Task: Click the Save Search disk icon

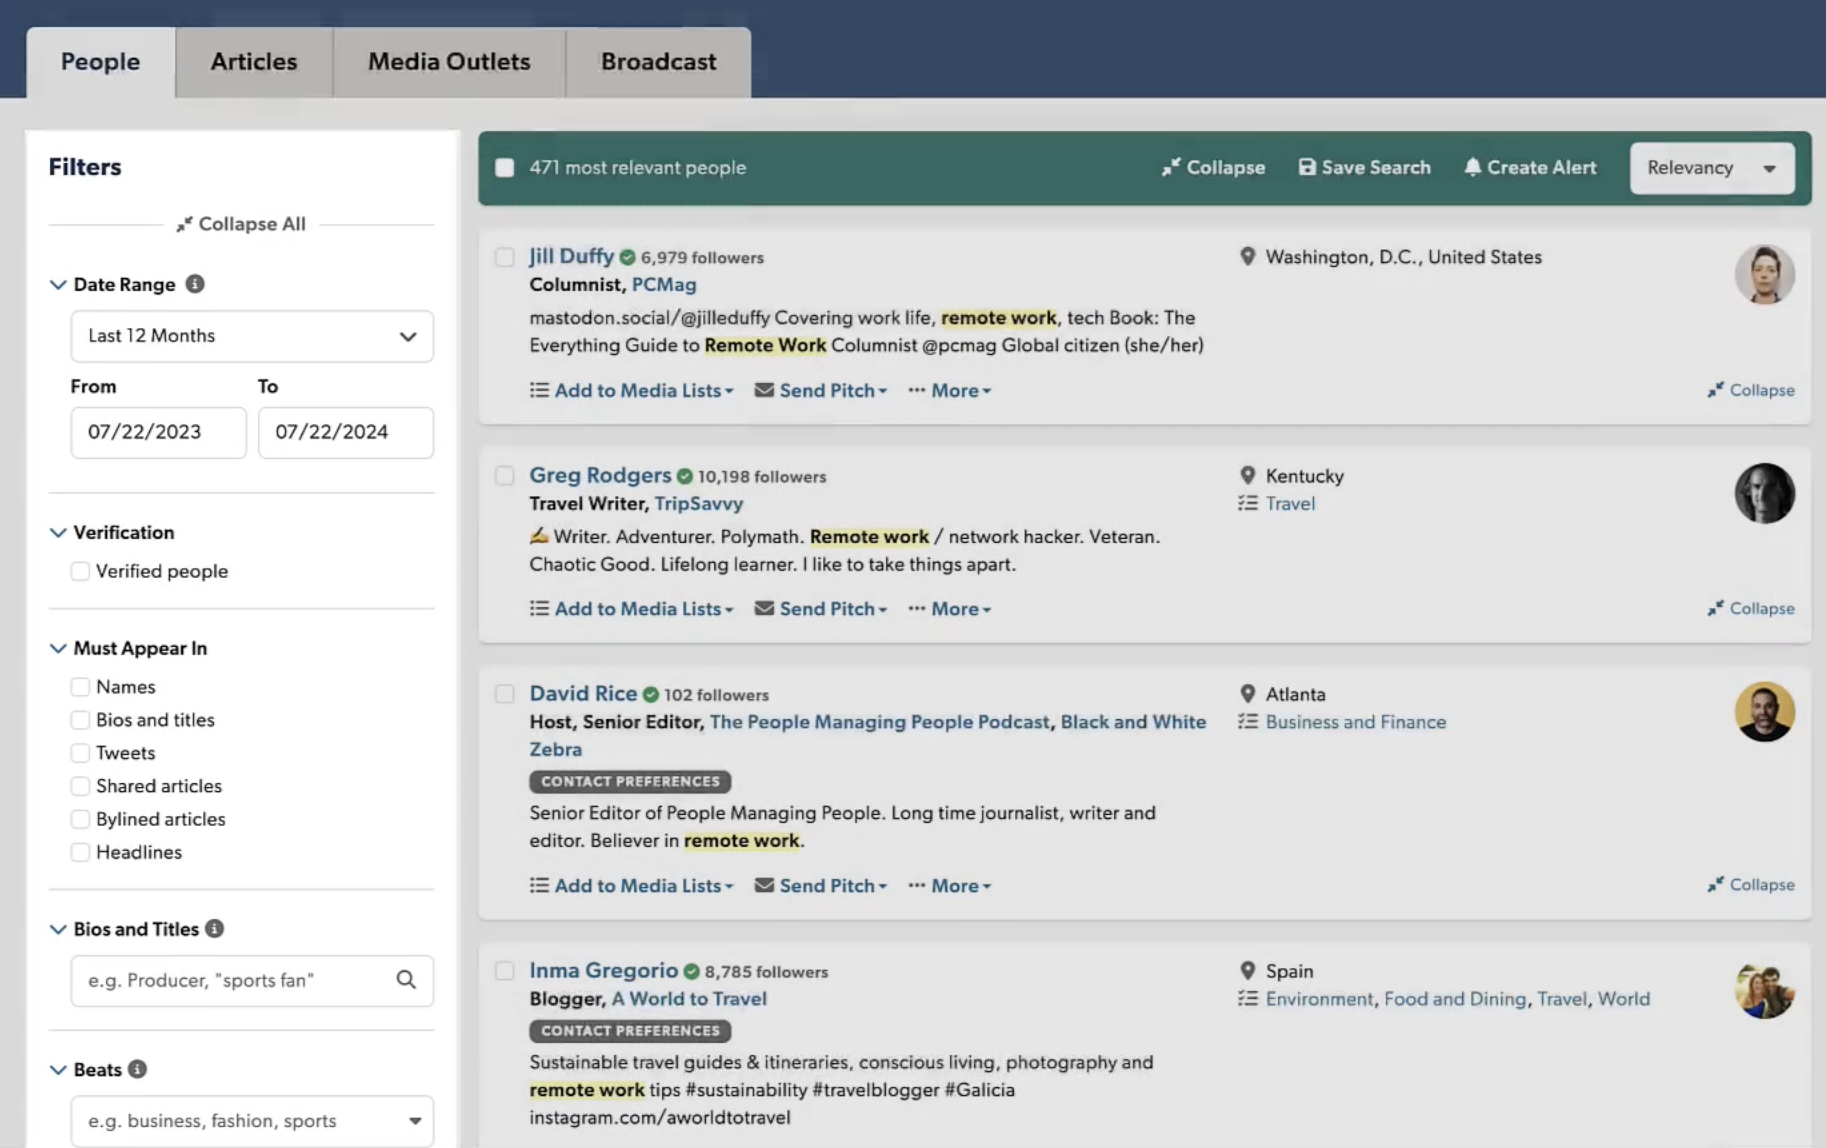Action: pos(1307,167)
